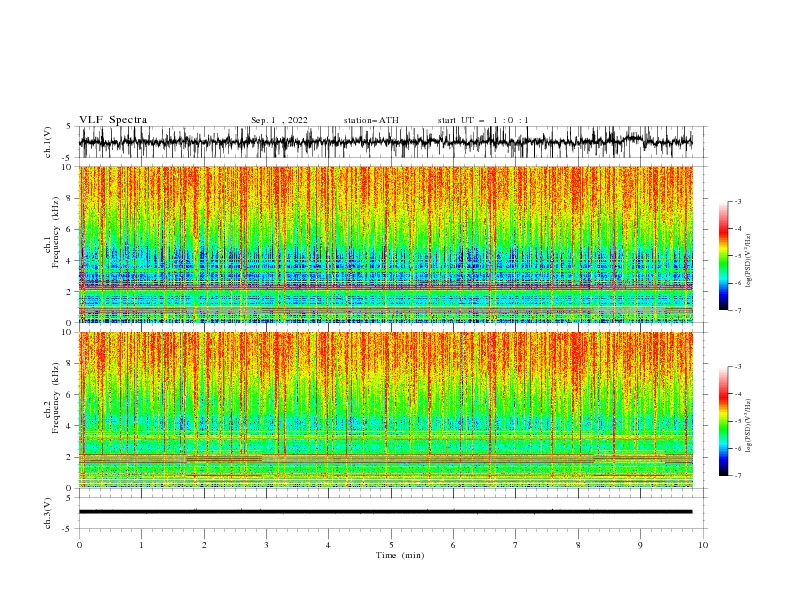792x612 pixels.
Task: Click the ch.2 spectrogram plot area
Action: tap(386, 410)
